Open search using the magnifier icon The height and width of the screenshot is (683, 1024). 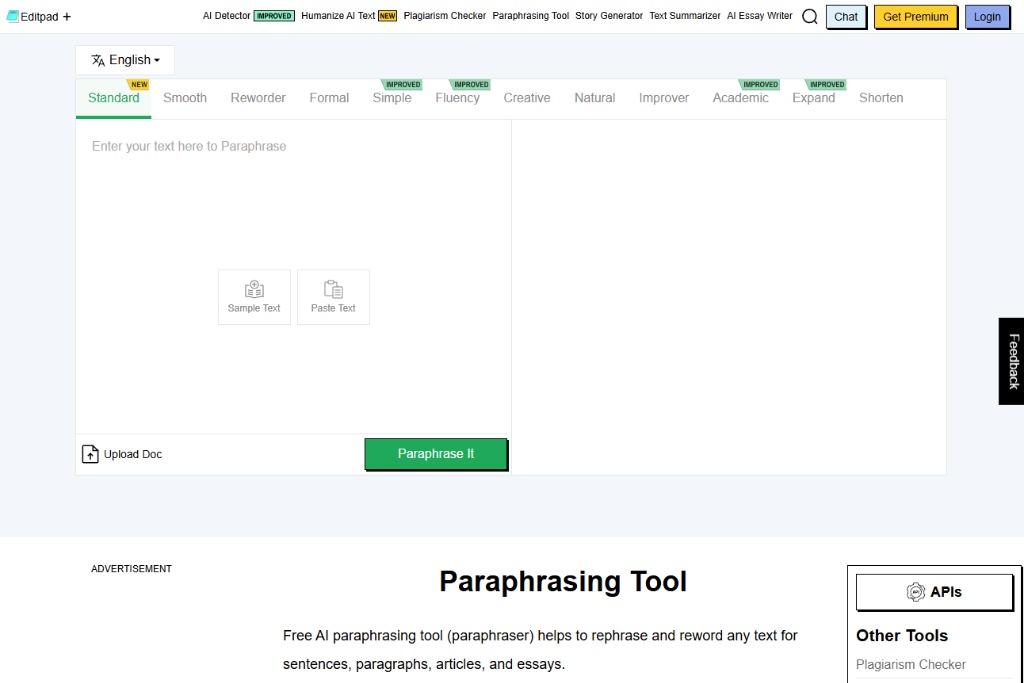(810, 16)
